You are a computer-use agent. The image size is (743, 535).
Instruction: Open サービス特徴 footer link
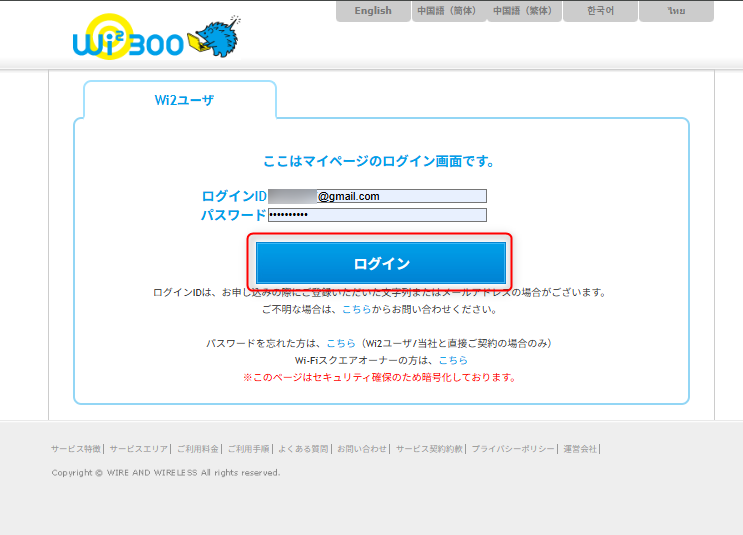[x=76, y=449]
